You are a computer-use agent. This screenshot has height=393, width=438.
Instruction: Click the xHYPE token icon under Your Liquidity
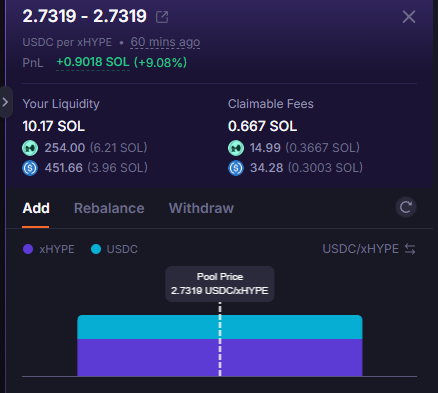click(x=30, y=148)
